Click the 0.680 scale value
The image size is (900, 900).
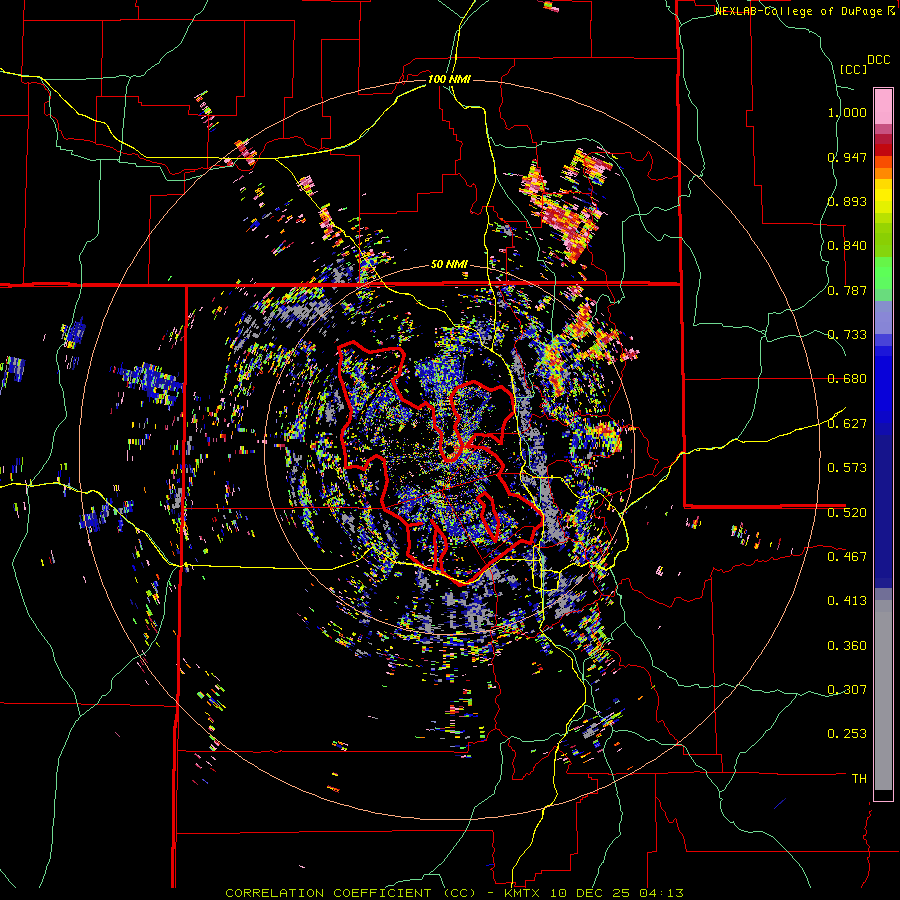pyautogui.click(x=847, y=379)
